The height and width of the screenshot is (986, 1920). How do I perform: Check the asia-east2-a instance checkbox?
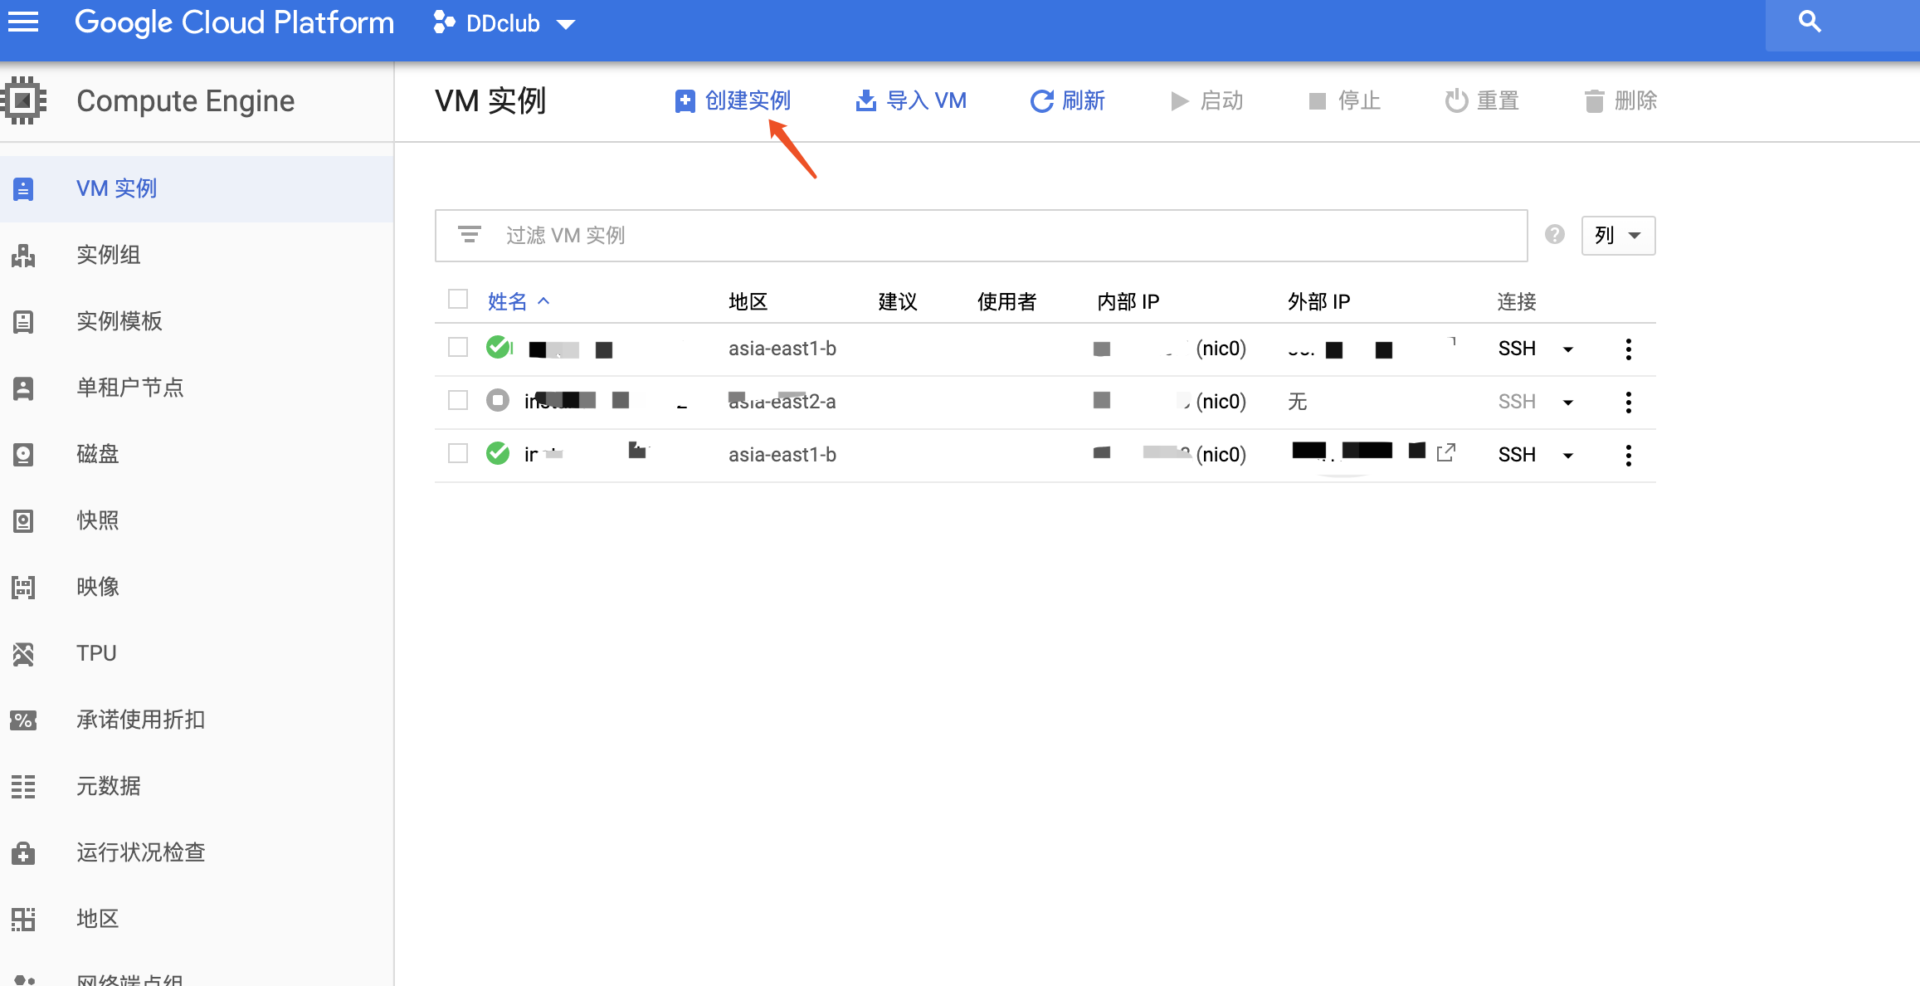pos(458,400)
